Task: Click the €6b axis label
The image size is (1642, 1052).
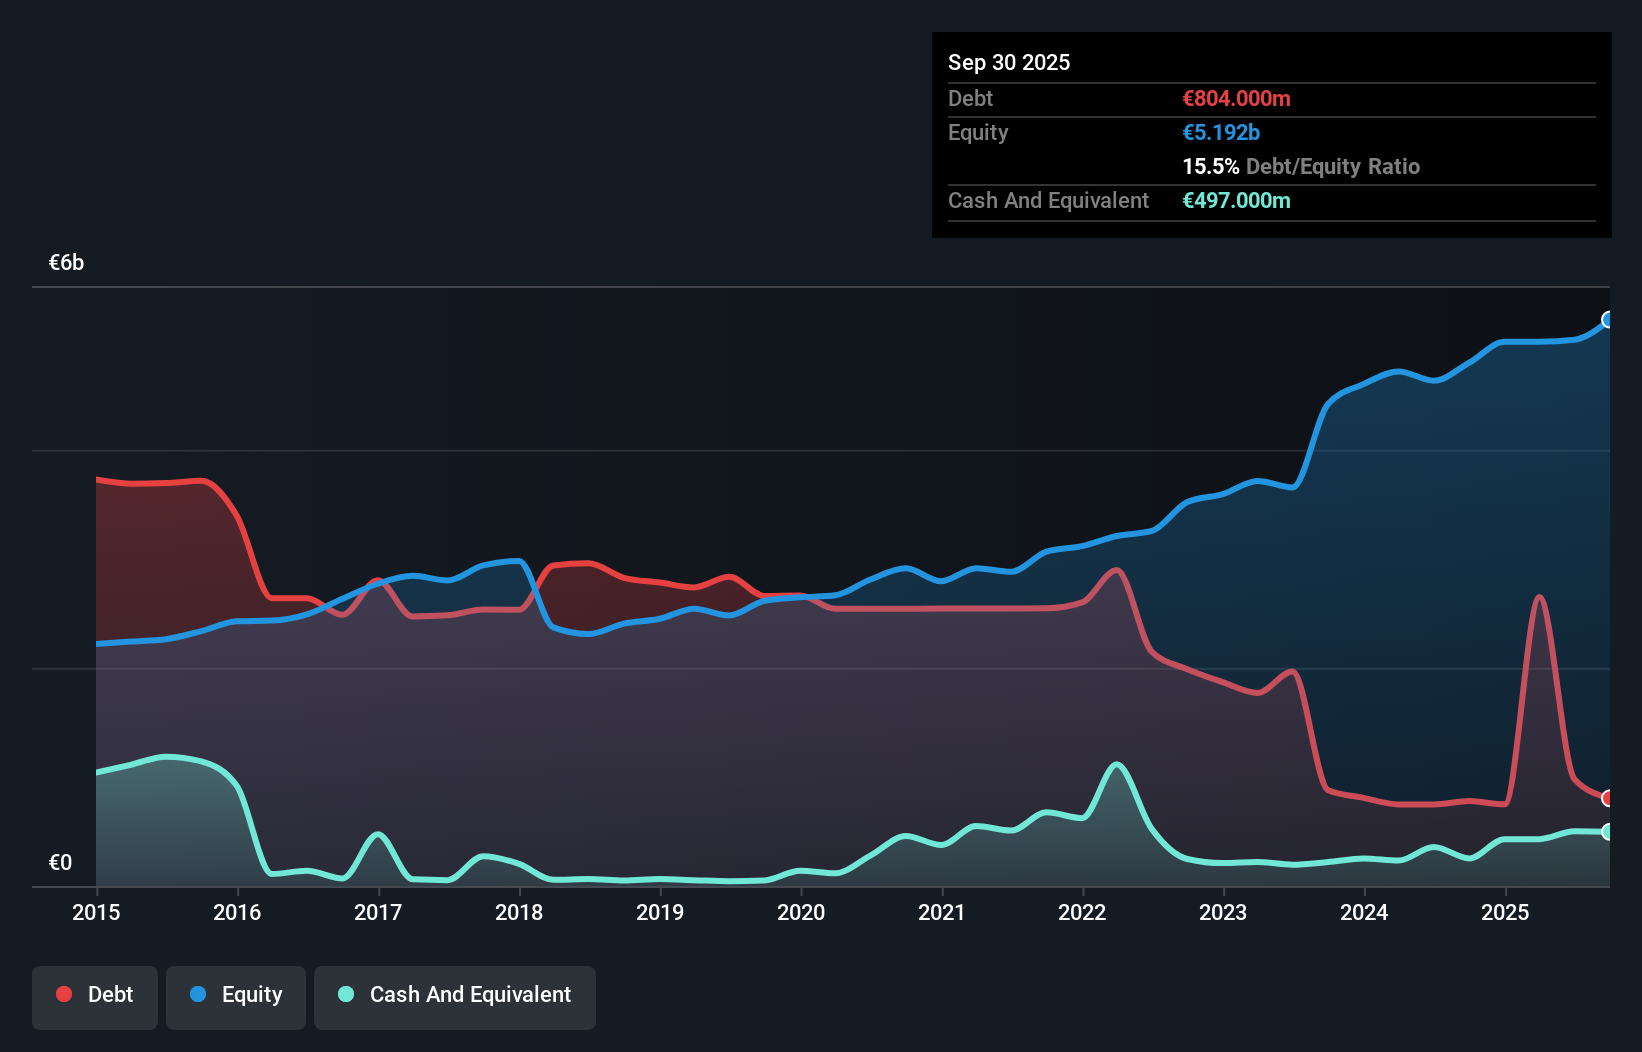Action: tap(66, 262)
